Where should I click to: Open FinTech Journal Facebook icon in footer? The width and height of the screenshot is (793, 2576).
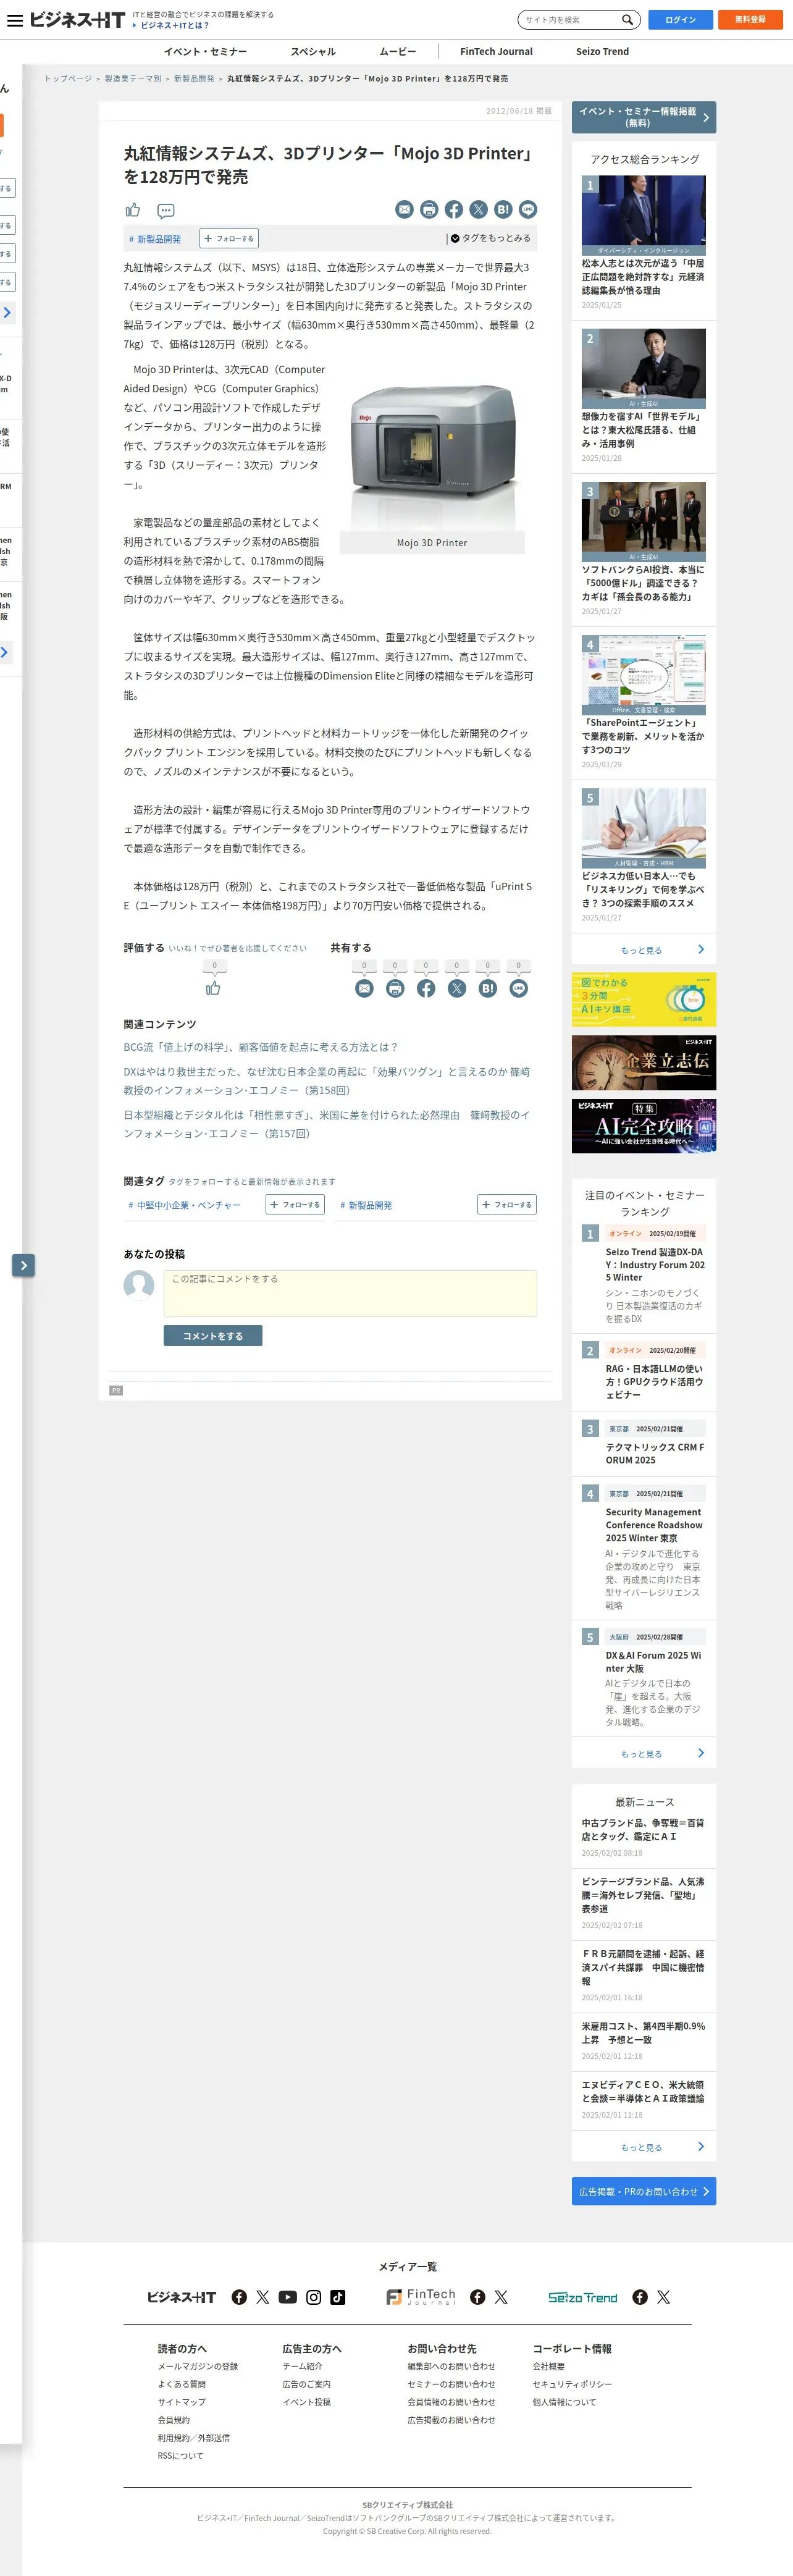[x=478, y=2297]
